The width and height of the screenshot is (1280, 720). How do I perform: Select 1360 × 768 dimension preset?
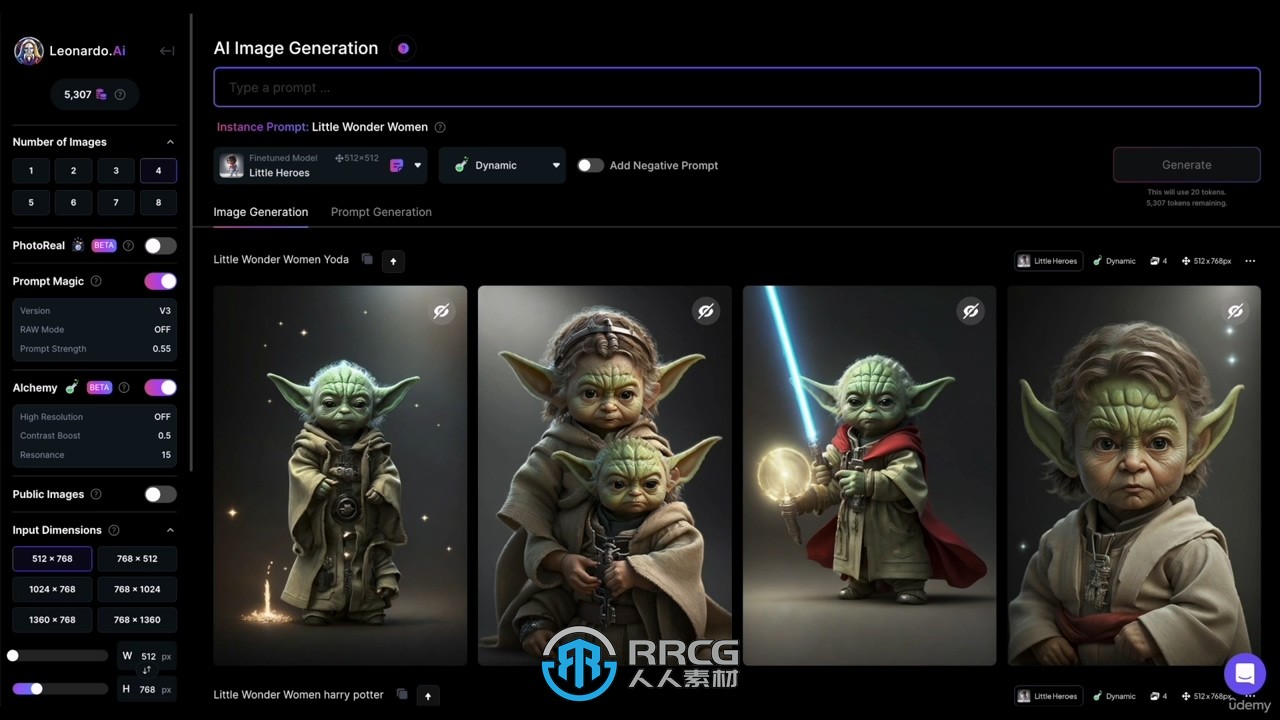click(x=52, y=619)
